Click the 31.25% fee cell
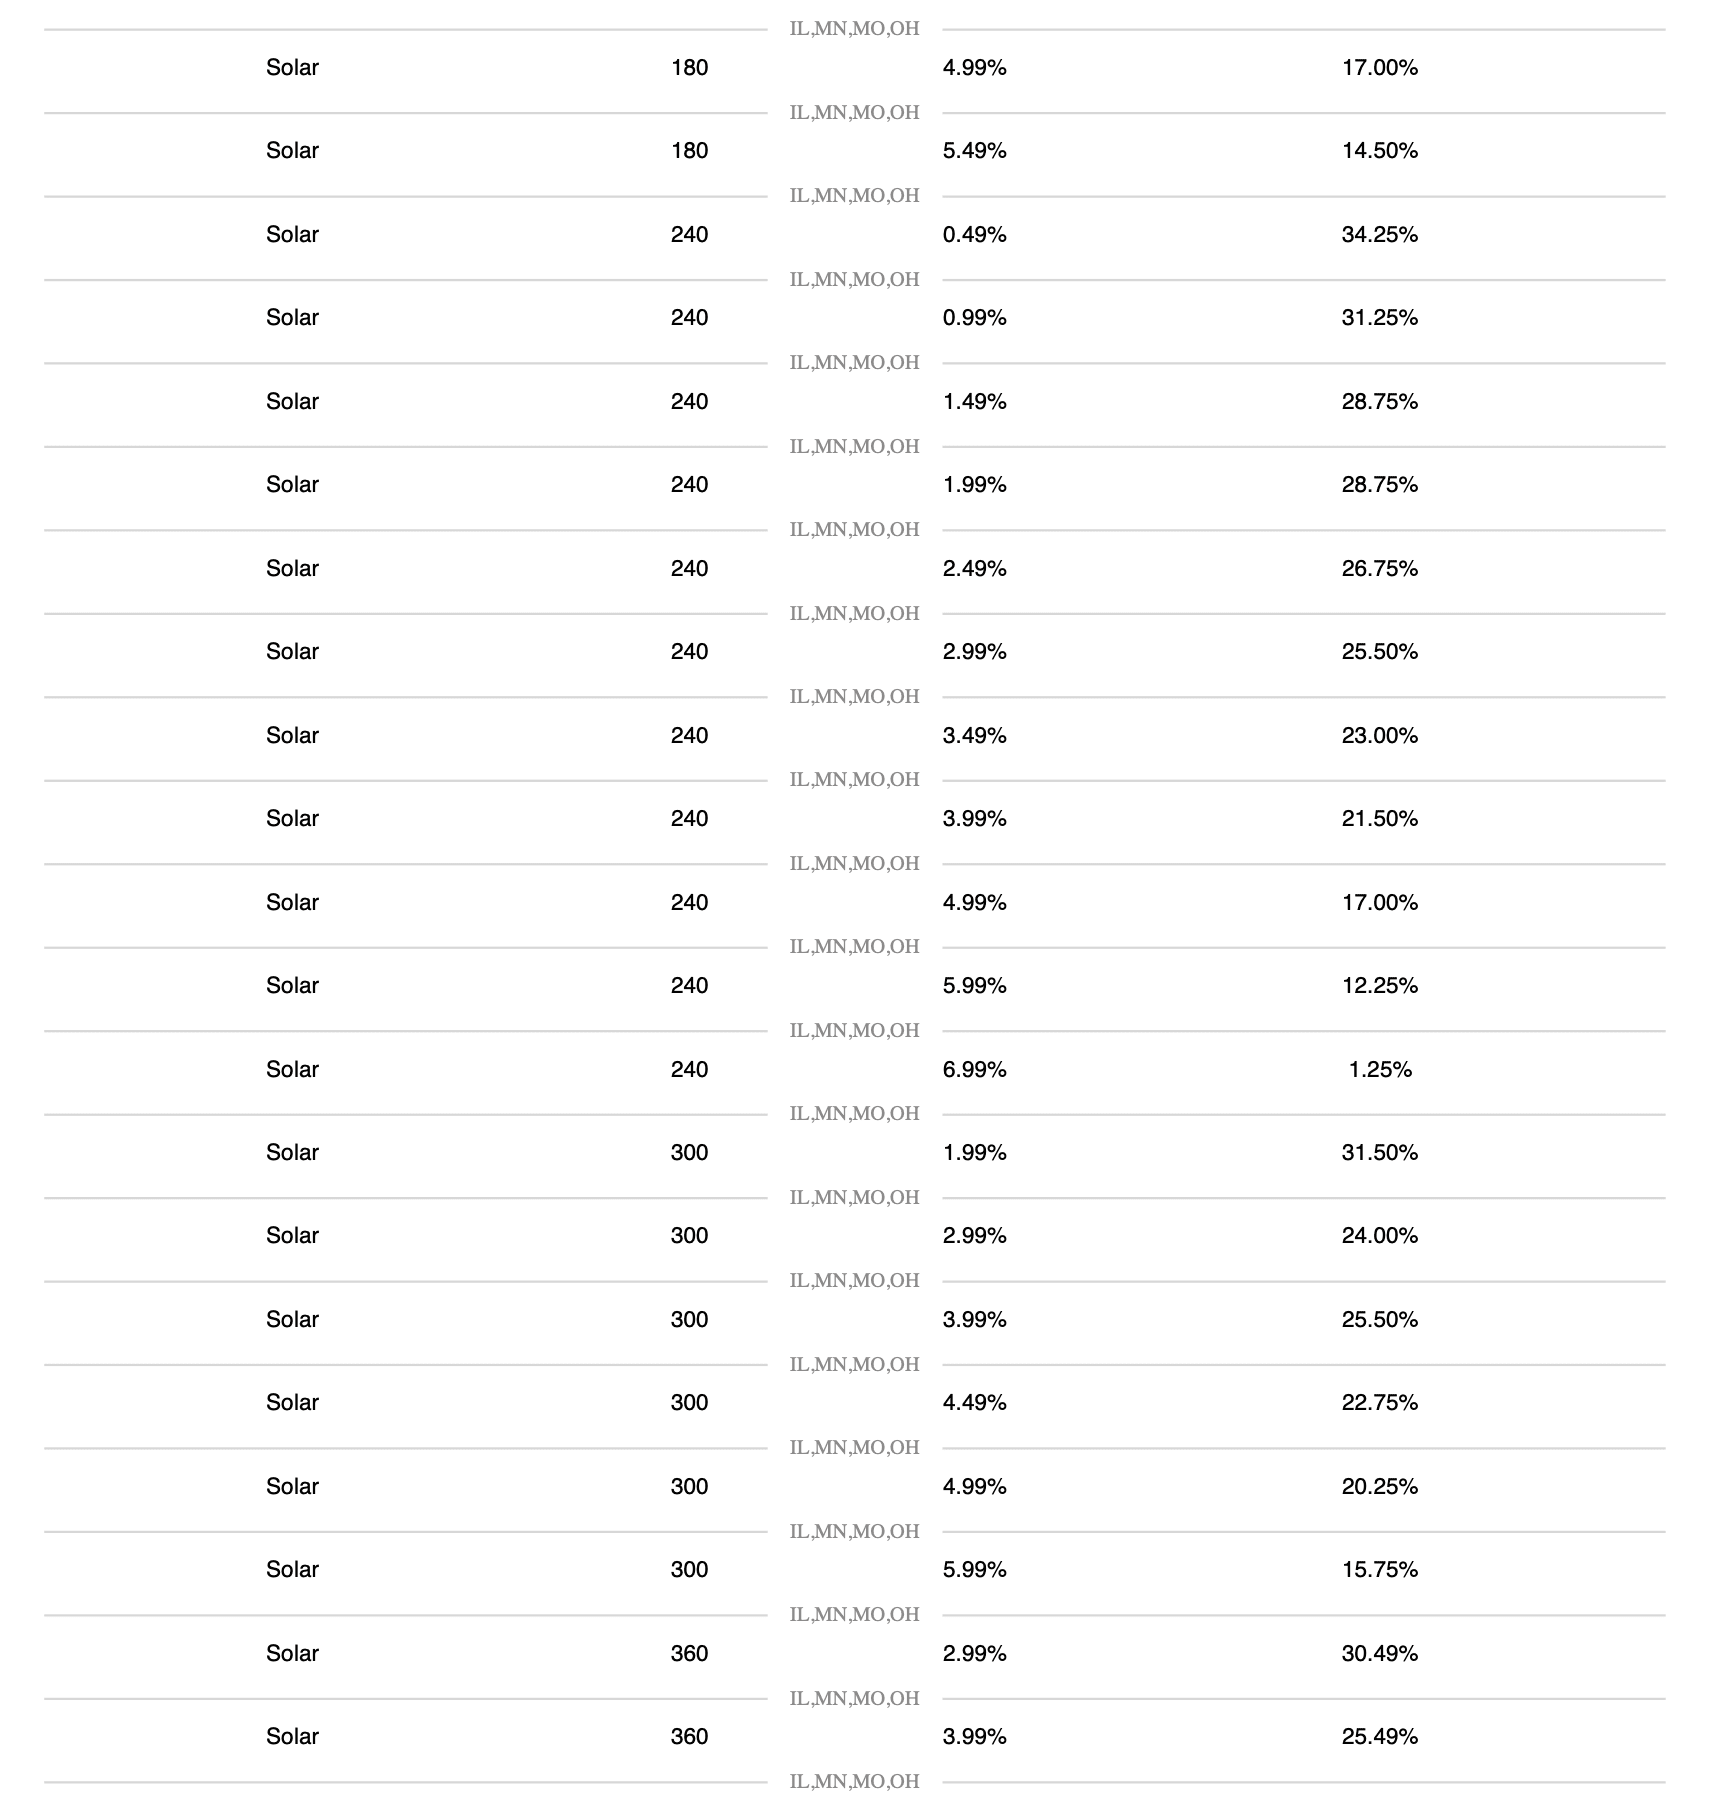This screenshot has height=1808, width=1710. pos(1379,317)
